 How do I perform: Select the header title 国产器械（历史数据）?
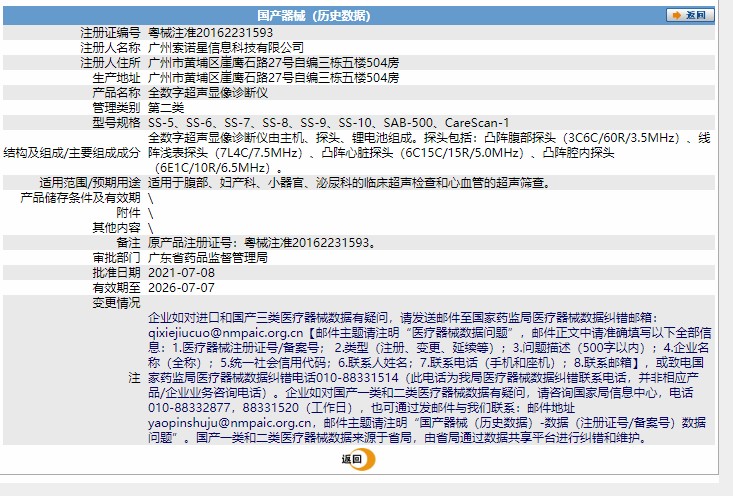point(314,16)
